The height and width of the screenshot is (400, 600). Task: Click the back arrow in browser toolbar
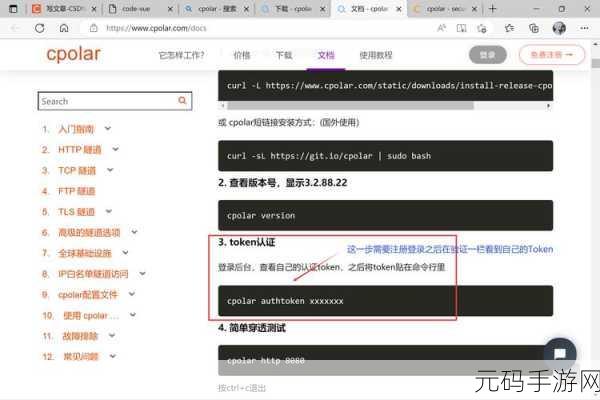click(15, 28)
